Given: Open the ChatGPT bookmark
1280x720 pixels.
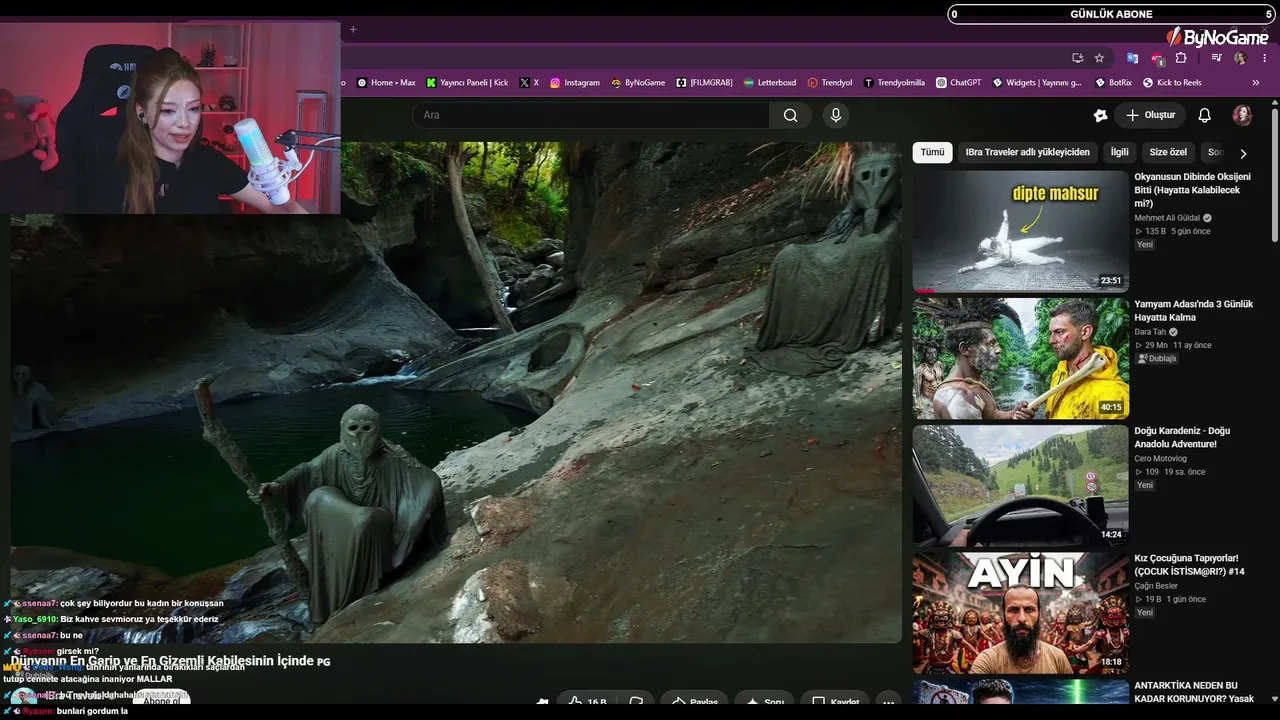Looking at the screenshot, I should click(x=959, y=83).
